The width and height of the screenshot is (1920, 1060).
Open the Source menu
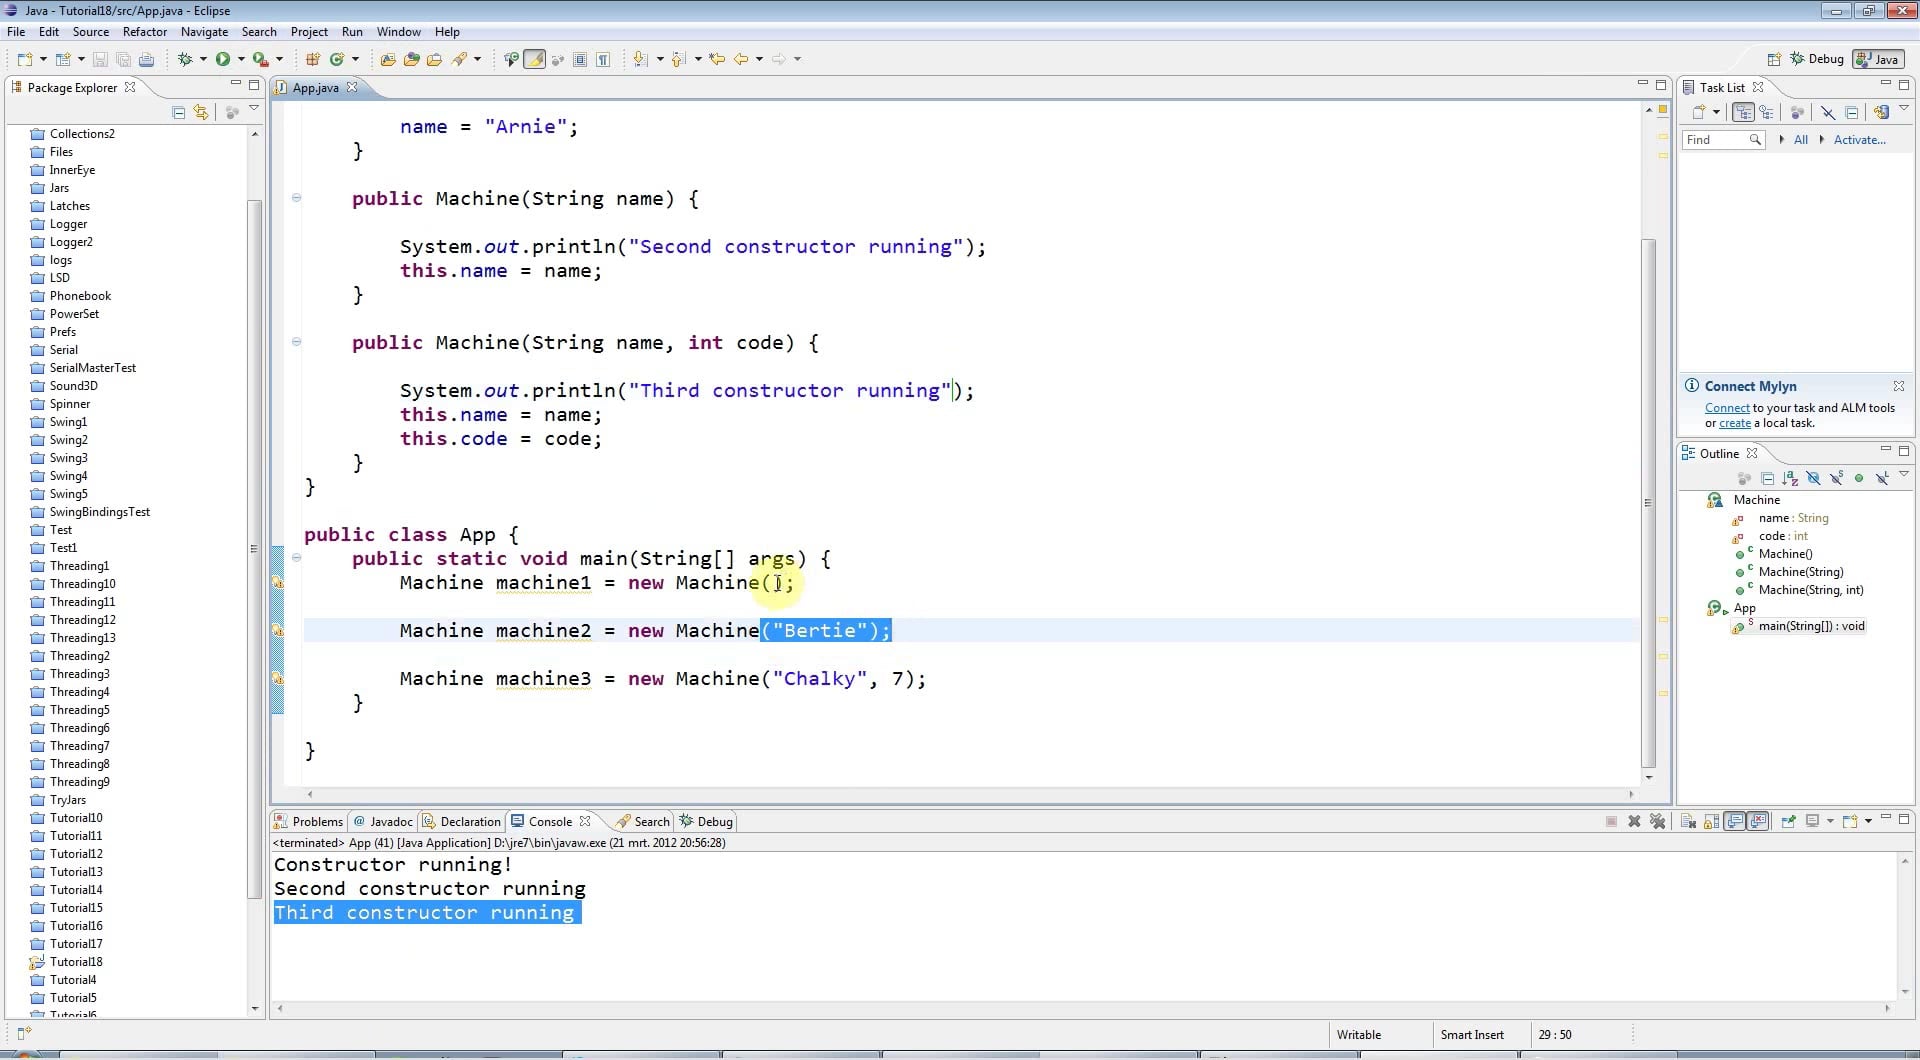coord(91,32)
